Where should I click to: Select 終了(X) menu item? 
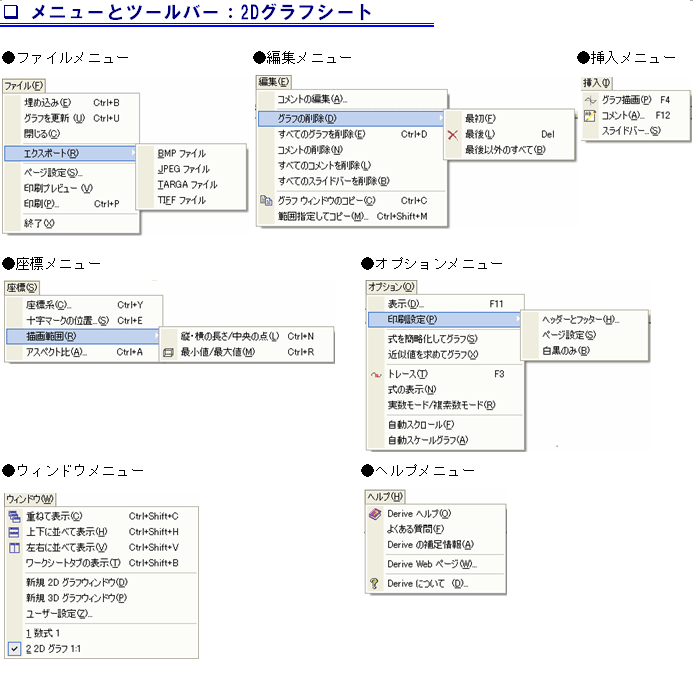pos(72,224)
